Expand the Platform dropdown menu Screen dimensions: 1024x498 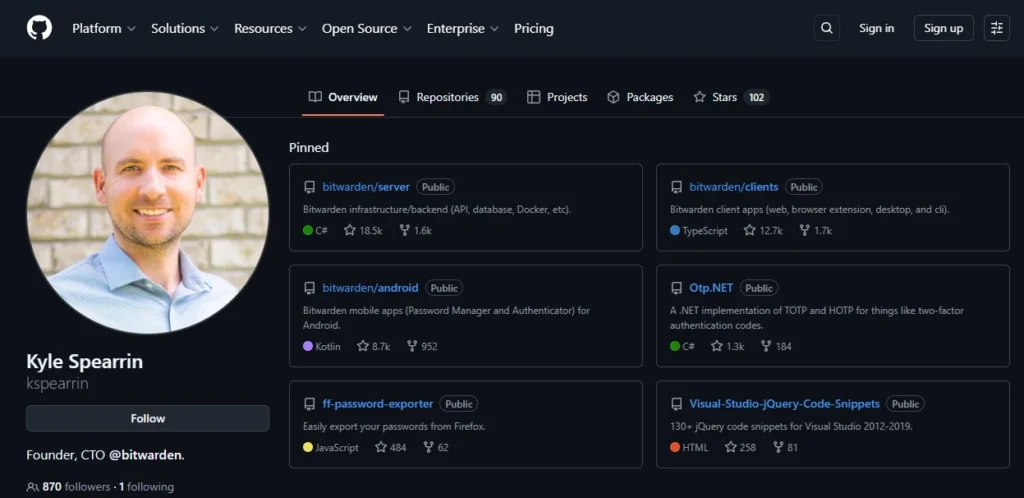(104, 29)
